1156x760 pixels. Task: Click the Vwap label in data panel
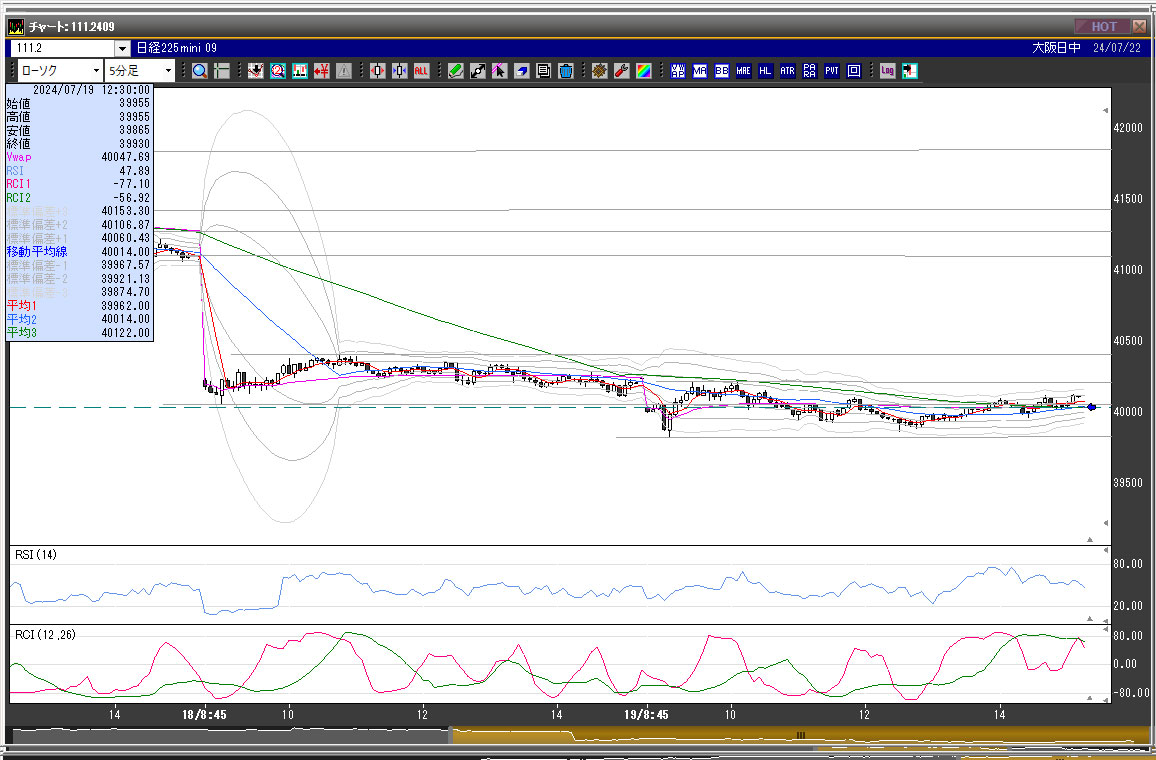(19, 157)
